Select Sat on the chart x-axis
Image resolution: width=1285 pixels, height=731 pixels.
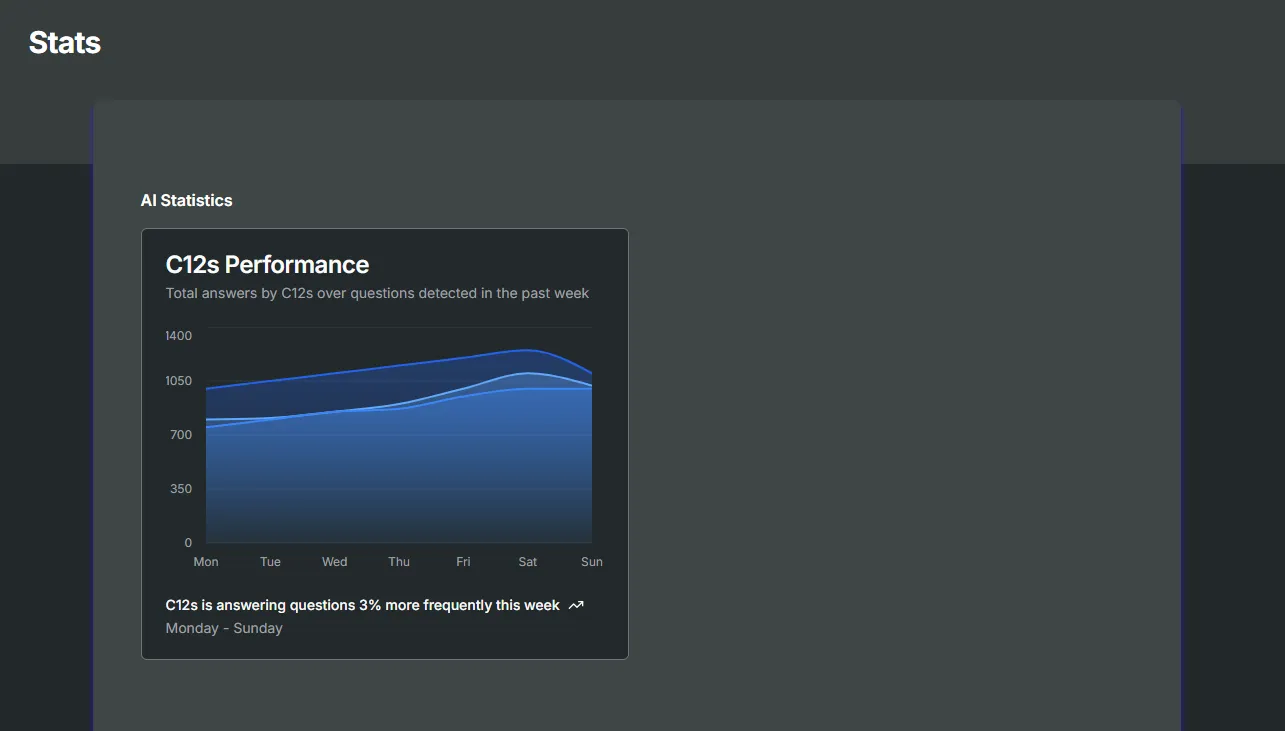pyautogui.click(x=528, y=562)
